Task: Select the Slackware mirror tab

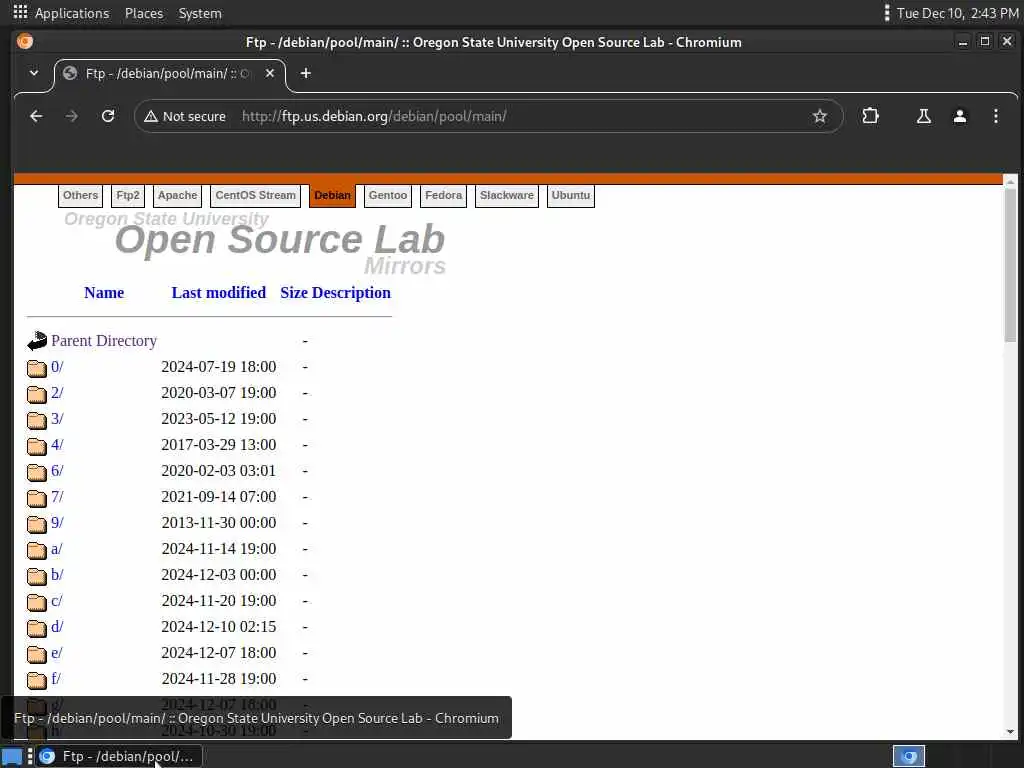Action: (507, 195)
